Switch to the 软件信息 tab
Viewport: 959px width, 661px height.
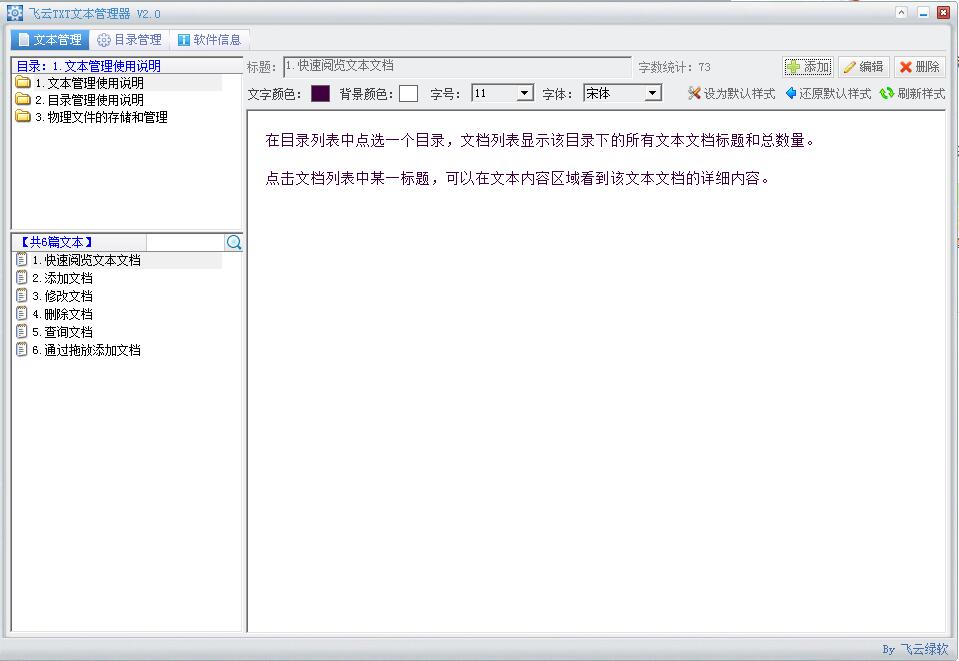coord(209,40)
